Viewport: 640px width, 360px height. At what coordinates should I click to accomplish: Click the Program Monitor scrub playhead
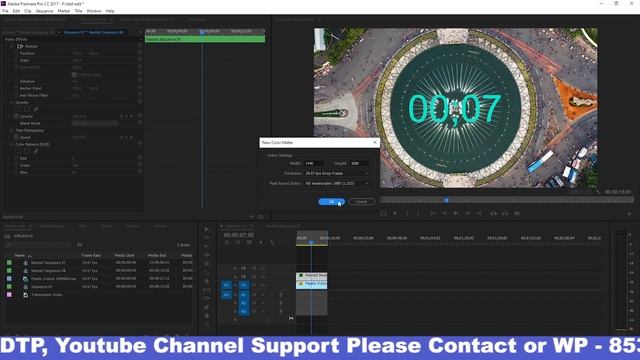tap(446, 200)
